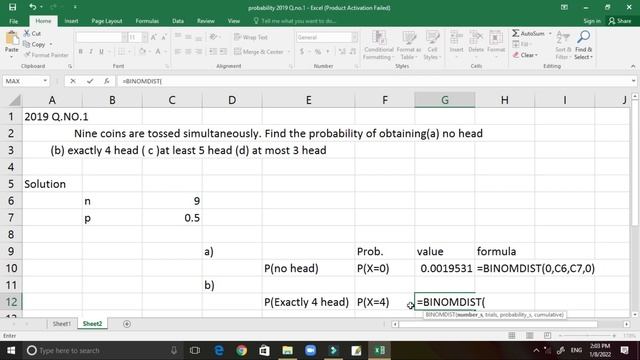Open the Merge & Center dropdown arrow
This screenshot has width=640, height=360.
click(x=289, y=51)
